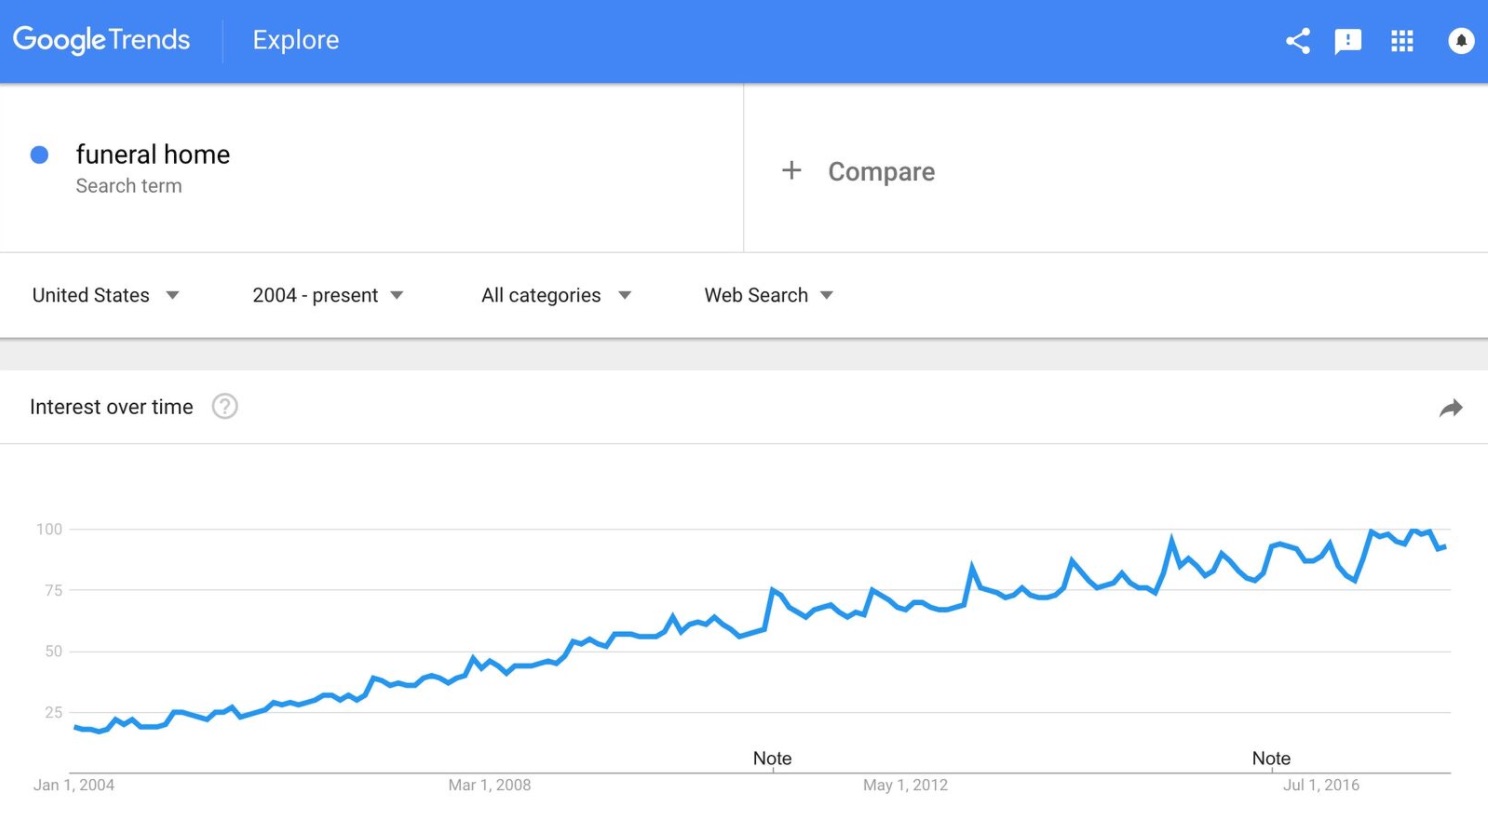Open the Google apps grid
The height and width of the screenshot is (818, 1488).
pos(1402,41)
